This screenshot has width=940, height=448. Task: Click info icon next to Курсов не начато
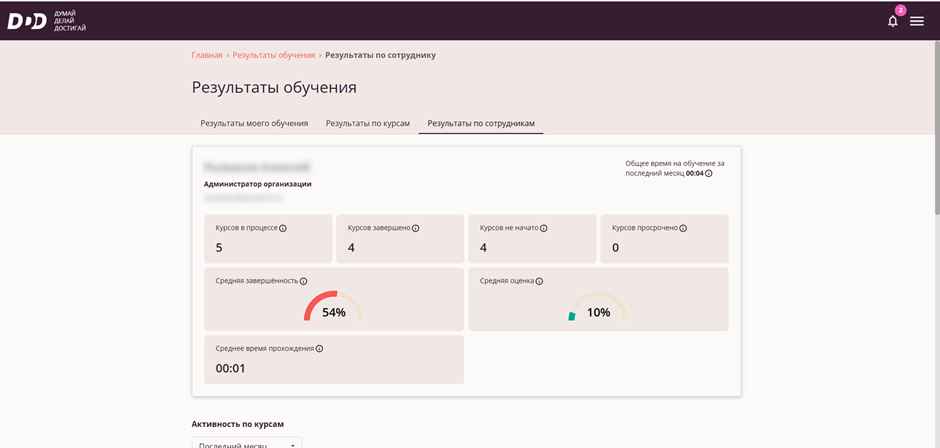(544, 228)
